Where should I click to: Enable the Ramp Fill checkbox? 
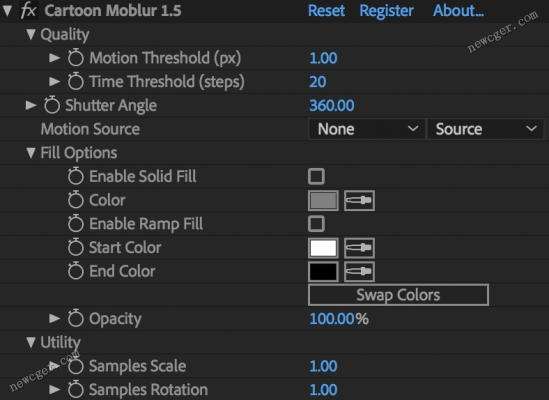(x=316, y=224)
